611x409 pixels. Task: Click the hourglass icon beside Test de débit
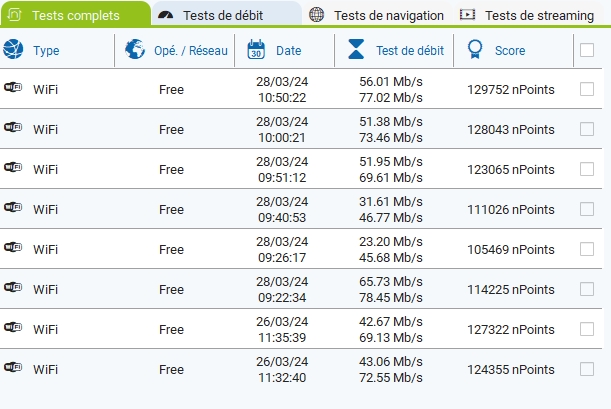[x=356, y=50]
